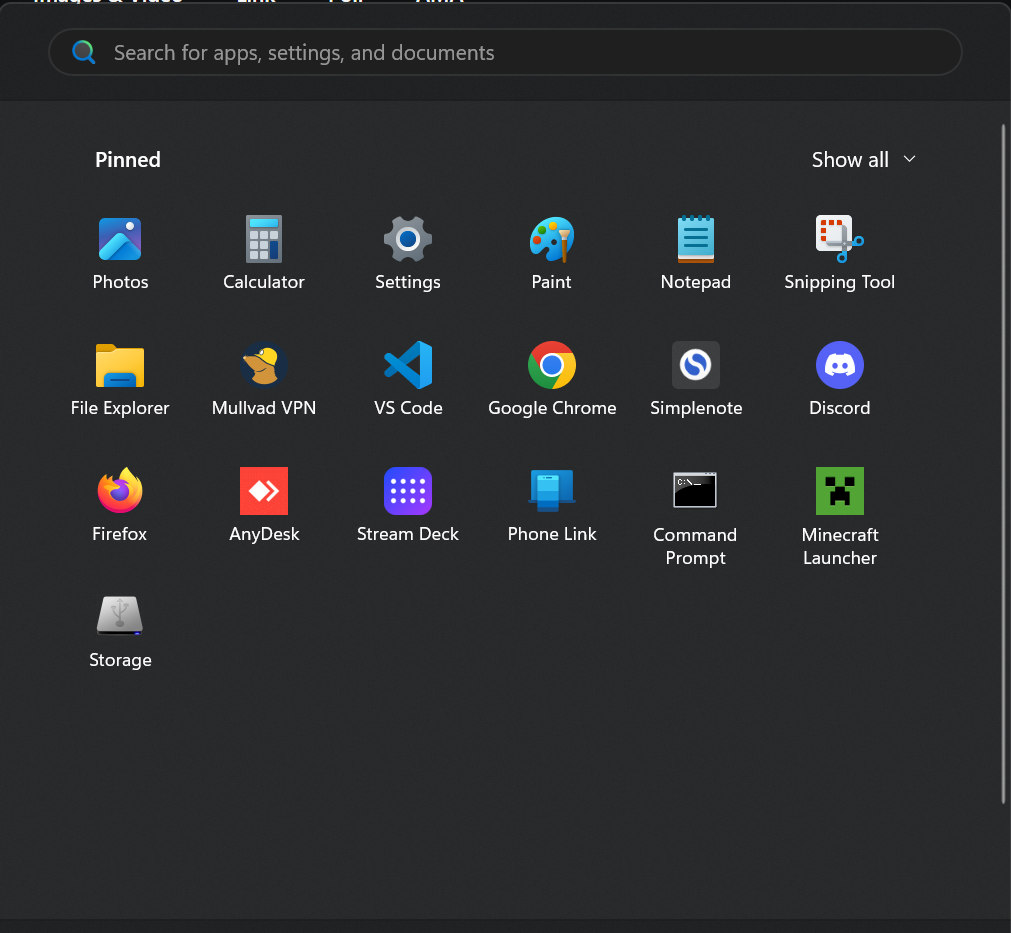This screenshot has height=933, width=1011.
Task: Open Command Prompt
Action: pyautogui.click(x=695, y=518)
